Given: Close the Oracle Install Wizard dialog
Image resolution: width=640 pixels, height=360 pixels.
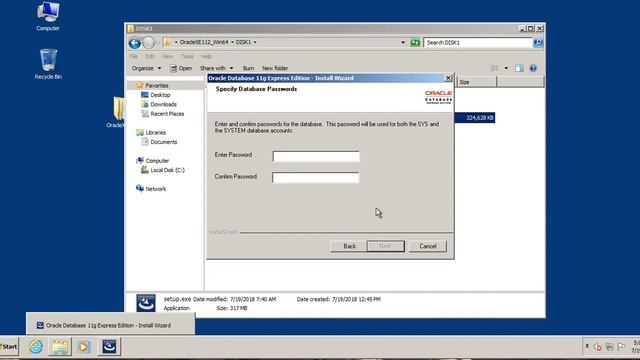Looking at the screenshot, I should pyautogui.click(x=448, y=78).
